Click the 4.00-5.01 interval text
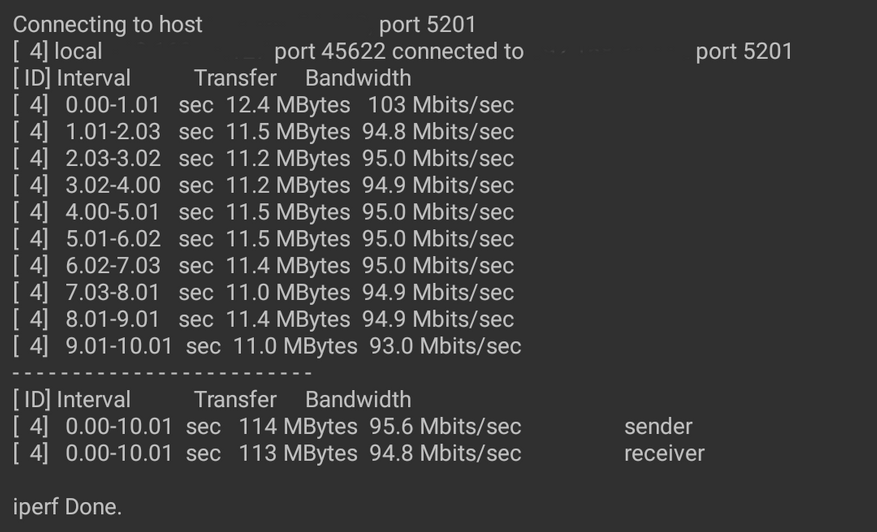 pos(113,213)
